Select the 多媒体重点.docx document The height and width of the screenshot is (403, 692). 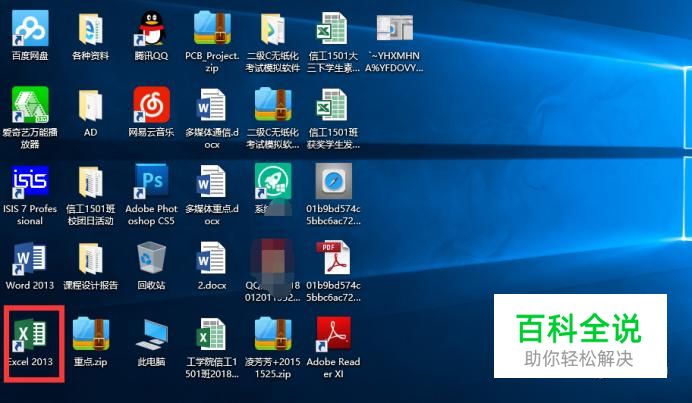(x=211, y=181)
